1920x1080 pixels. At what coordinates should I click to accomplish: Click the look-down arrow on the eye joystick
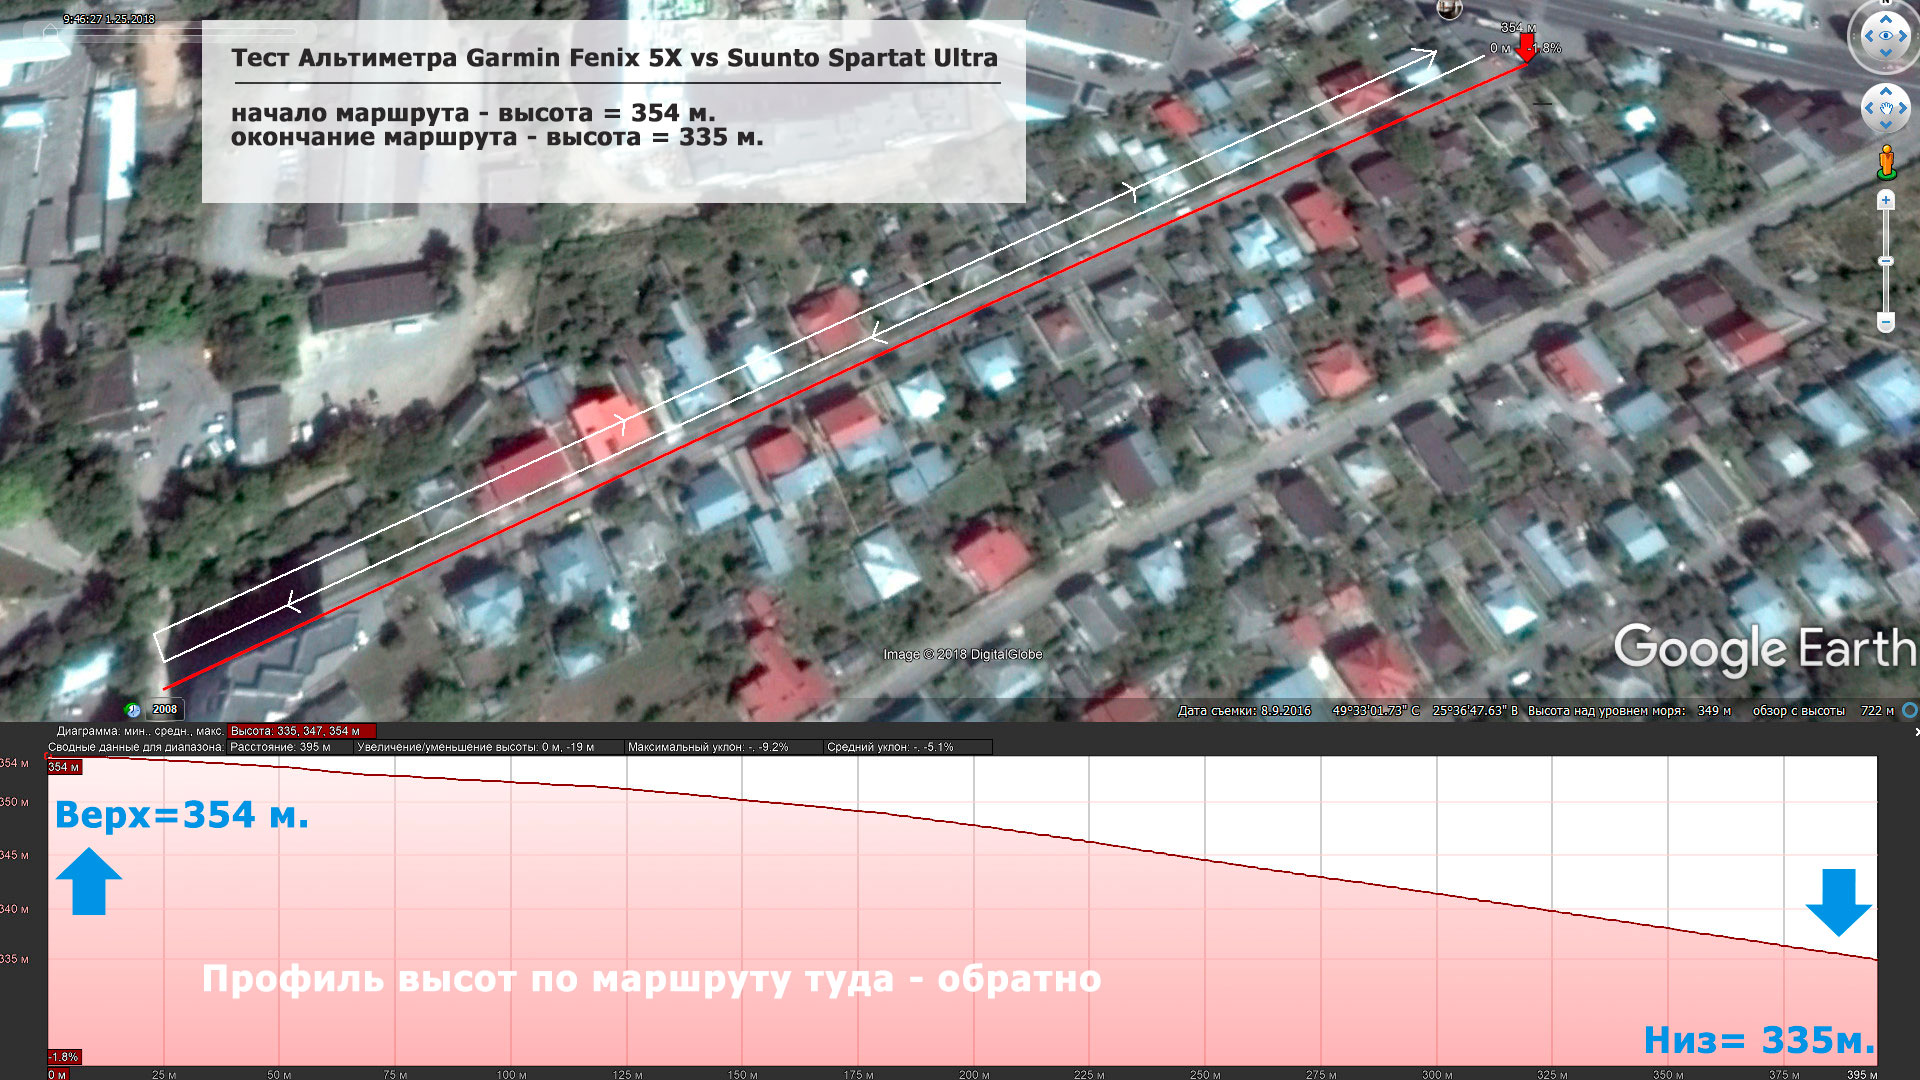1886,54
